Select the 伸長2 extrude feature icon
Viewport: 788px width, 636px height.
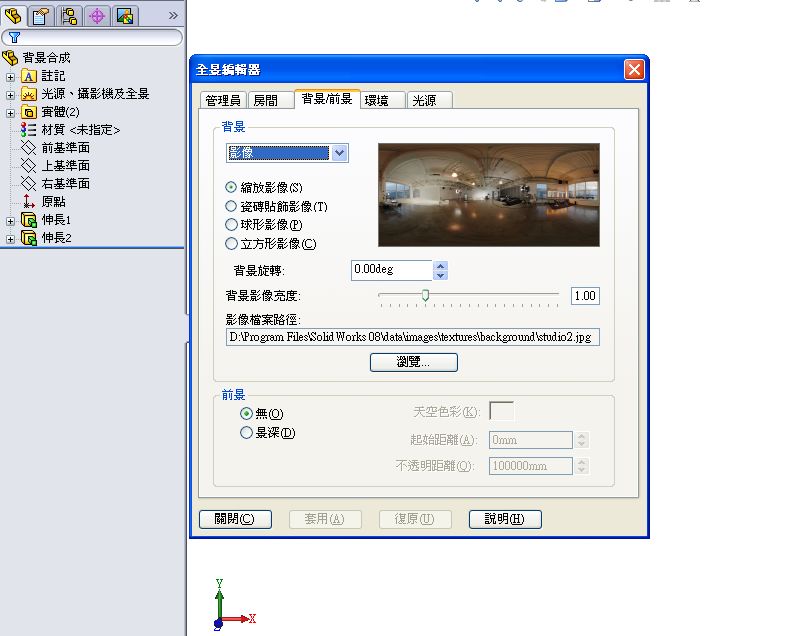(29, 238)
